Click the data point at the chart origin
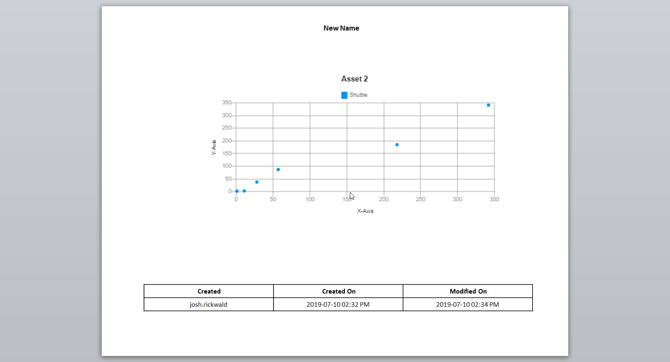The image size is (670, 362). pos(237,191)
